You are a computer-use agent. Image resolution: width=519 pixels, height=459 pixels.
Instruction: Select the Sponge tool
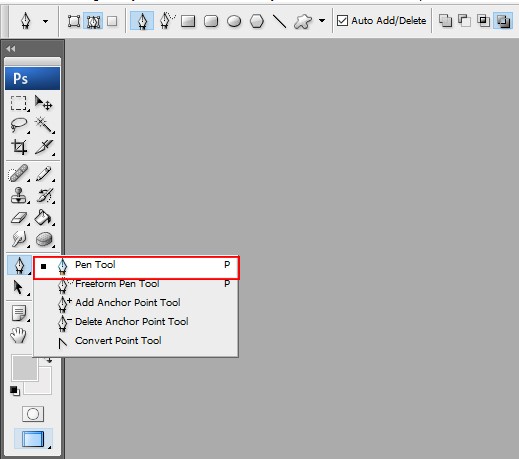click(x=44, y=239)
